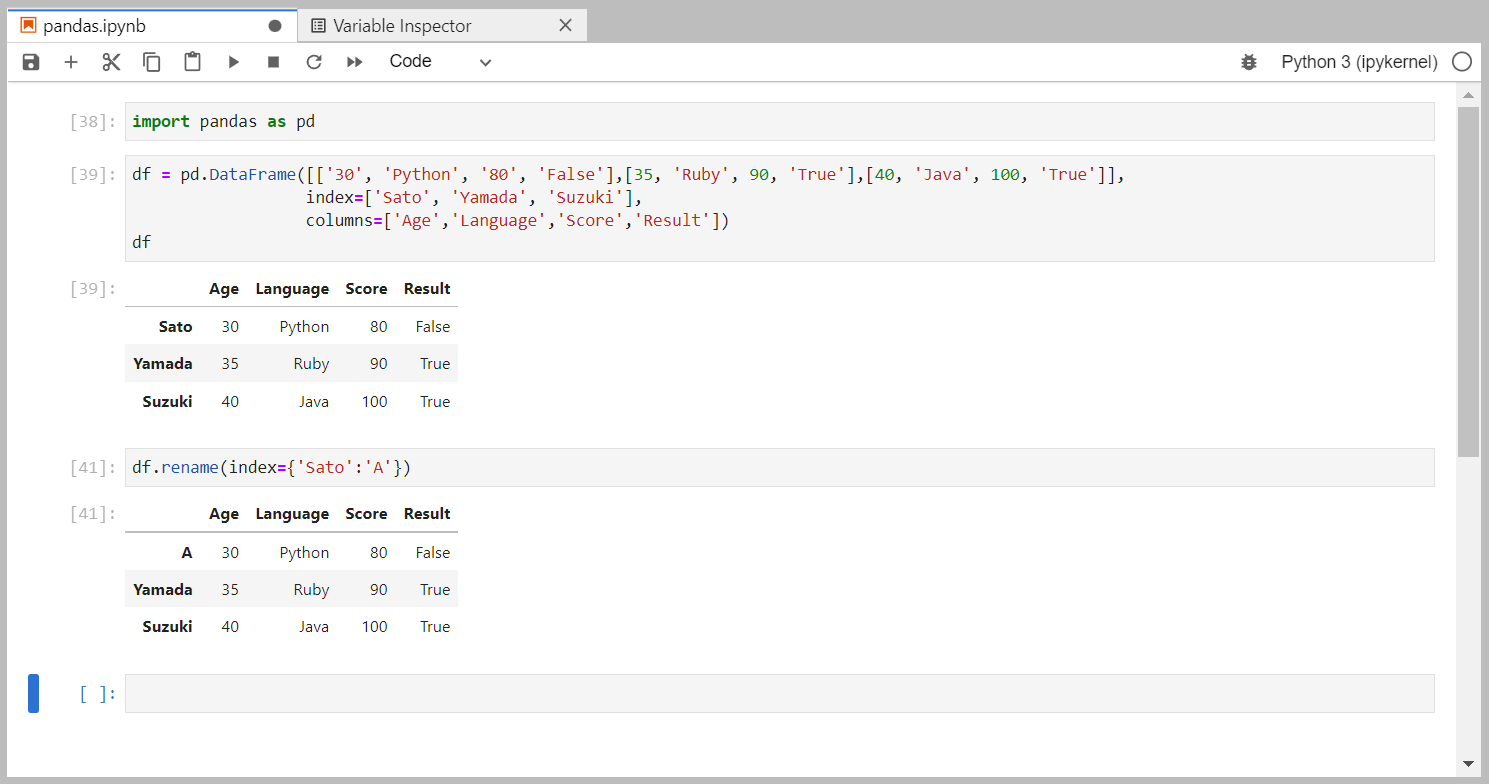Restart the kernel
This screenshot has width=1489, height=784.
click(x=313, y=61)
